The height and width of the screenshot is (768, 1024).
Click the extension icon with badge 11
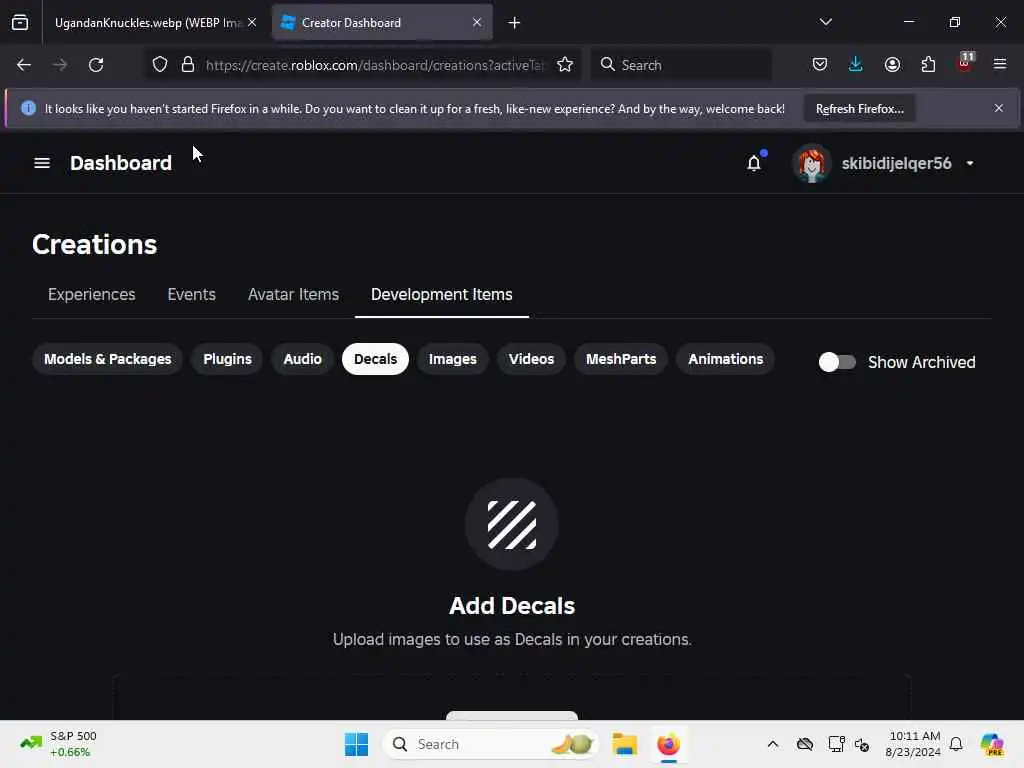tap(965, 63)
